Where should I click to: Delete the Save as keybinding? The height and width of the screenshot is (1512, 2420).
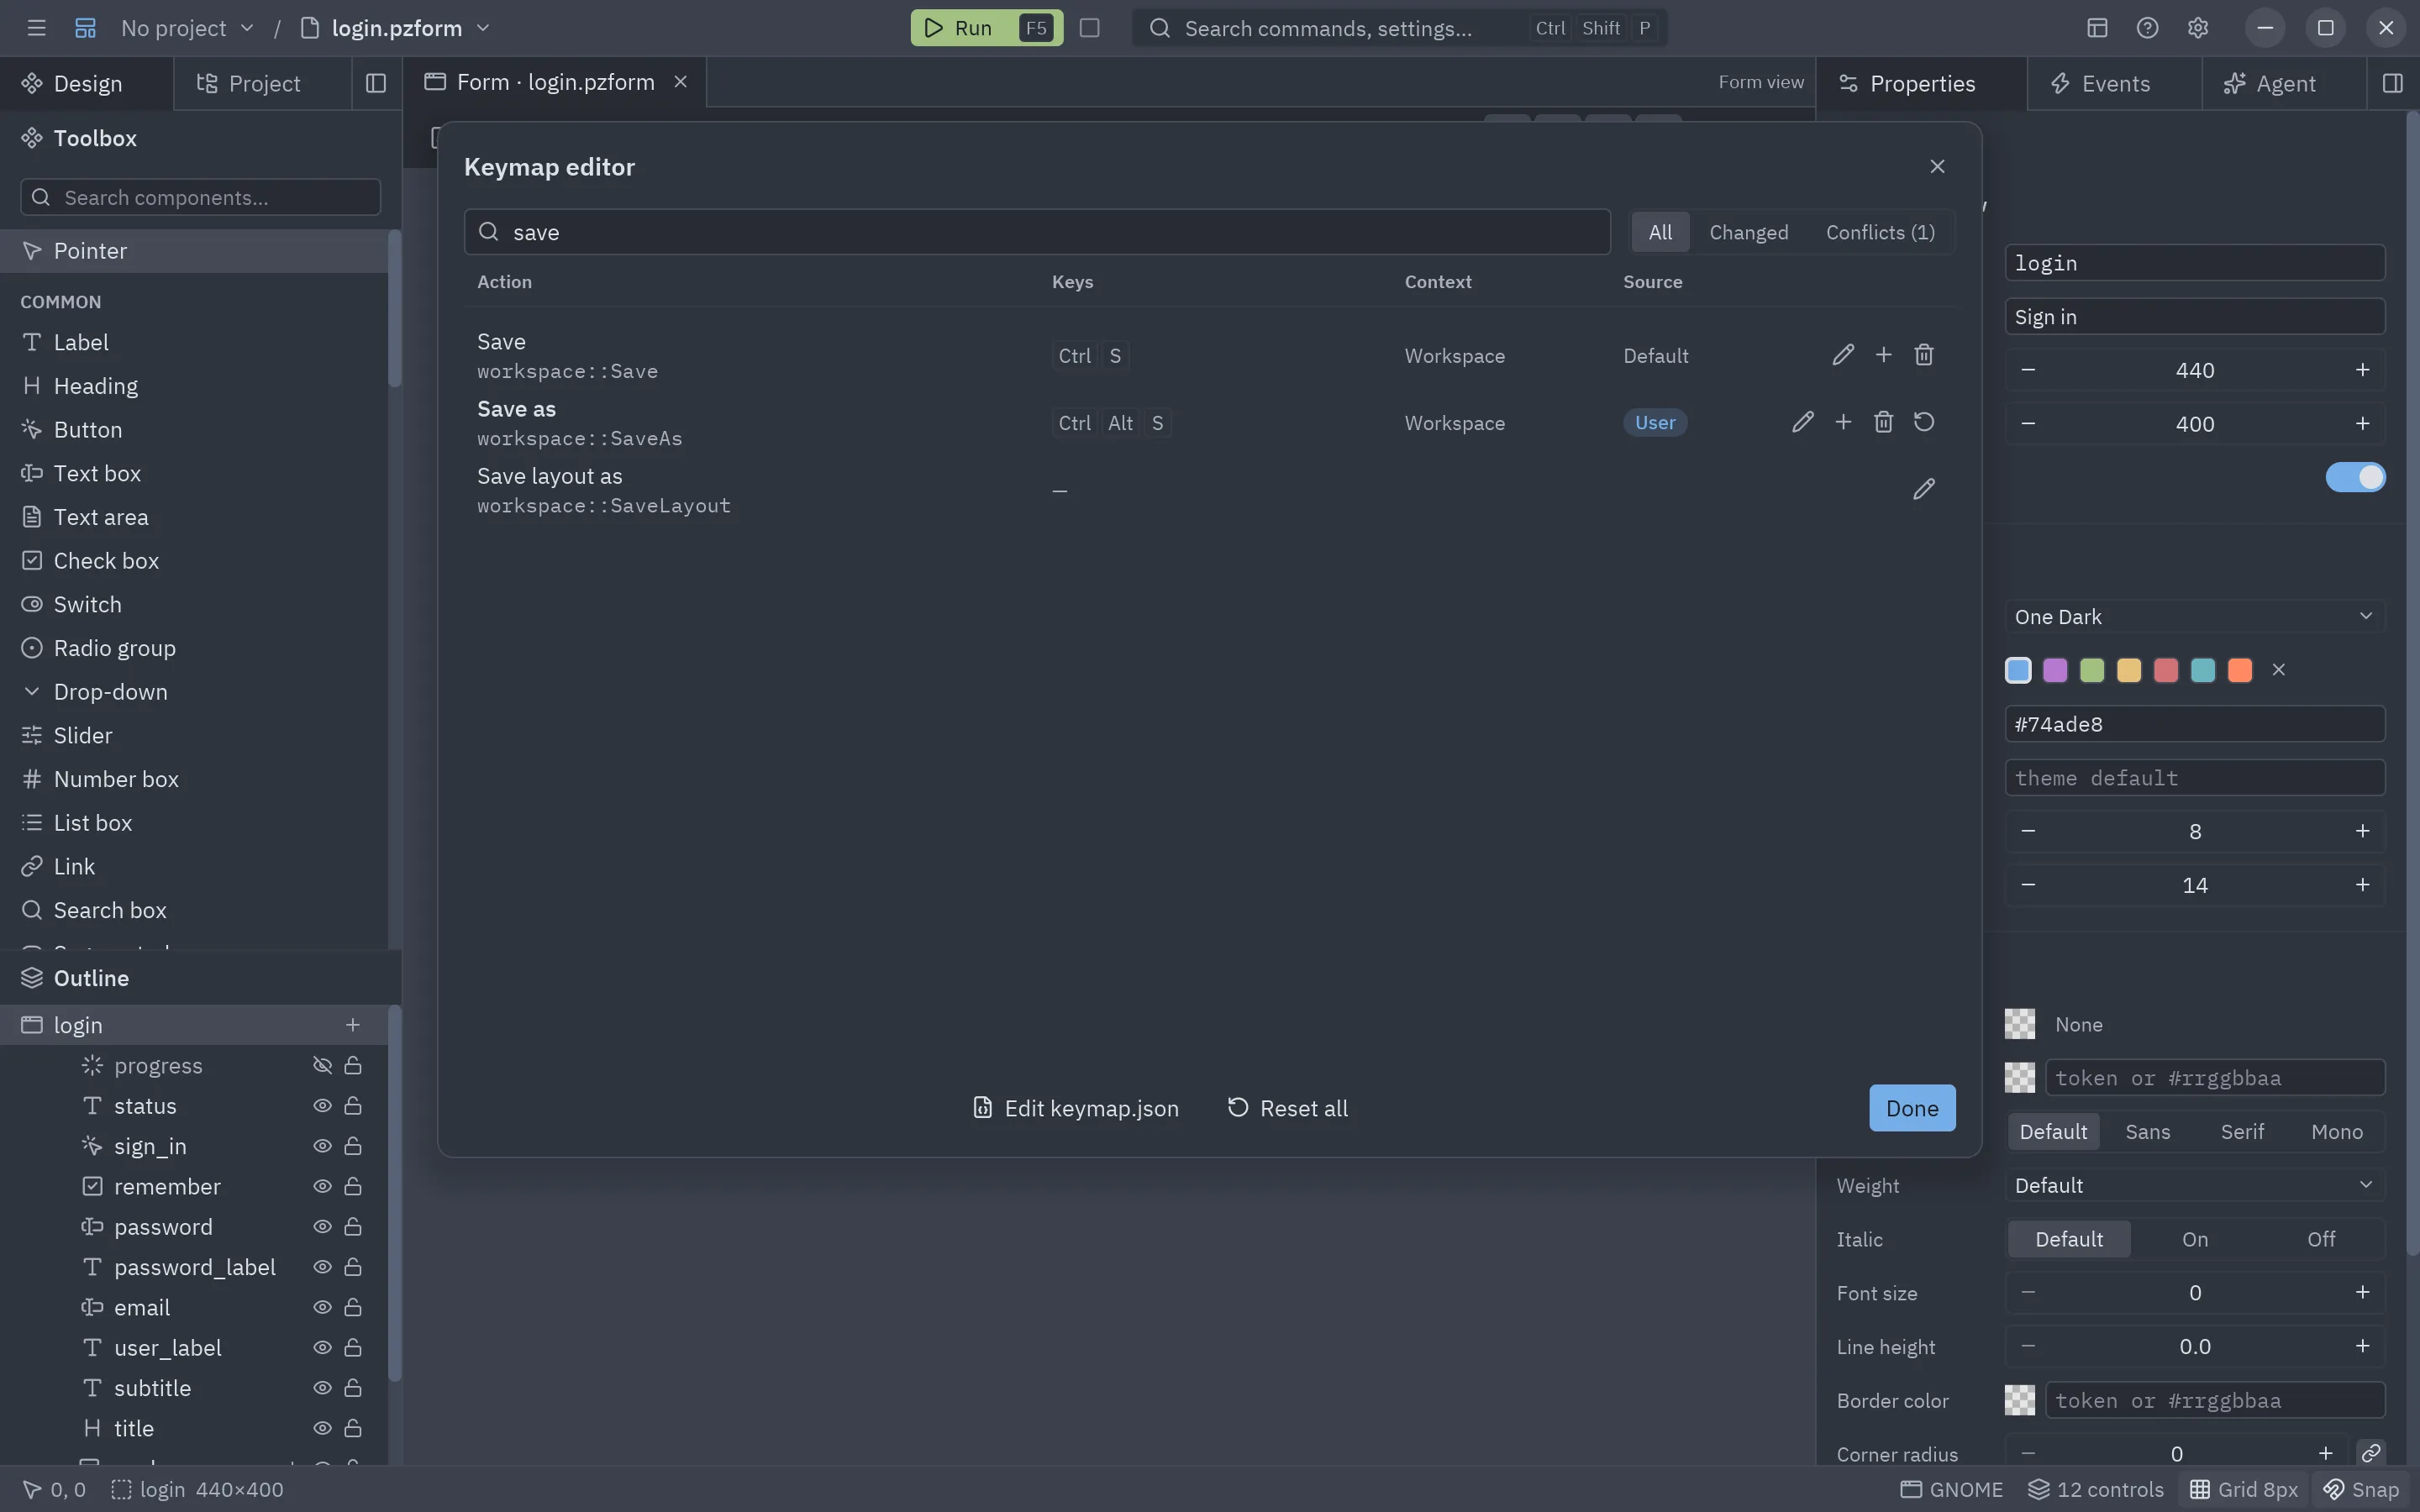click(x=1883, y=422)
